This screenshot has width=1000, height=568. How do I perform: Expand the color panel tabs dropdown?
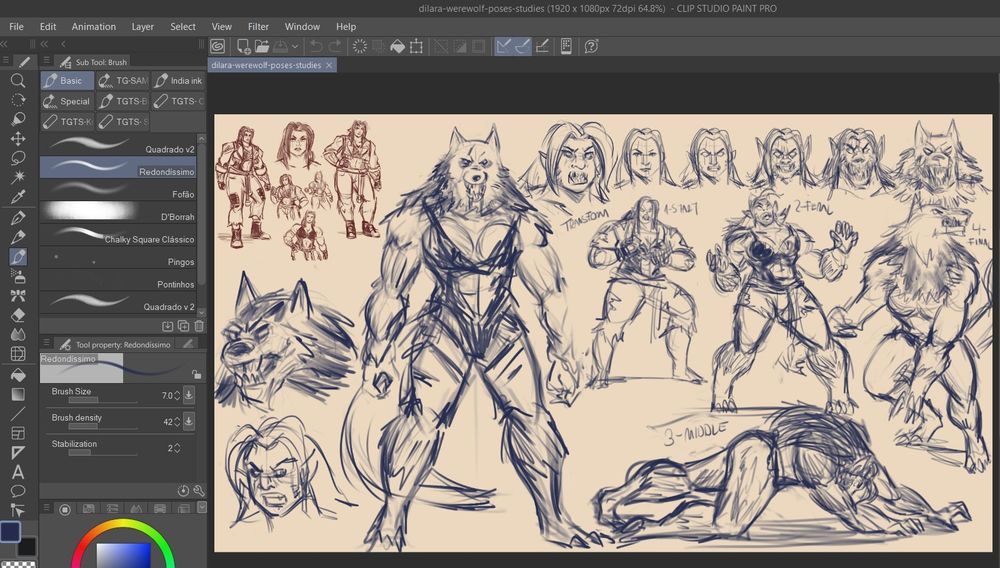pyautogui.click(x=201, y=508)
